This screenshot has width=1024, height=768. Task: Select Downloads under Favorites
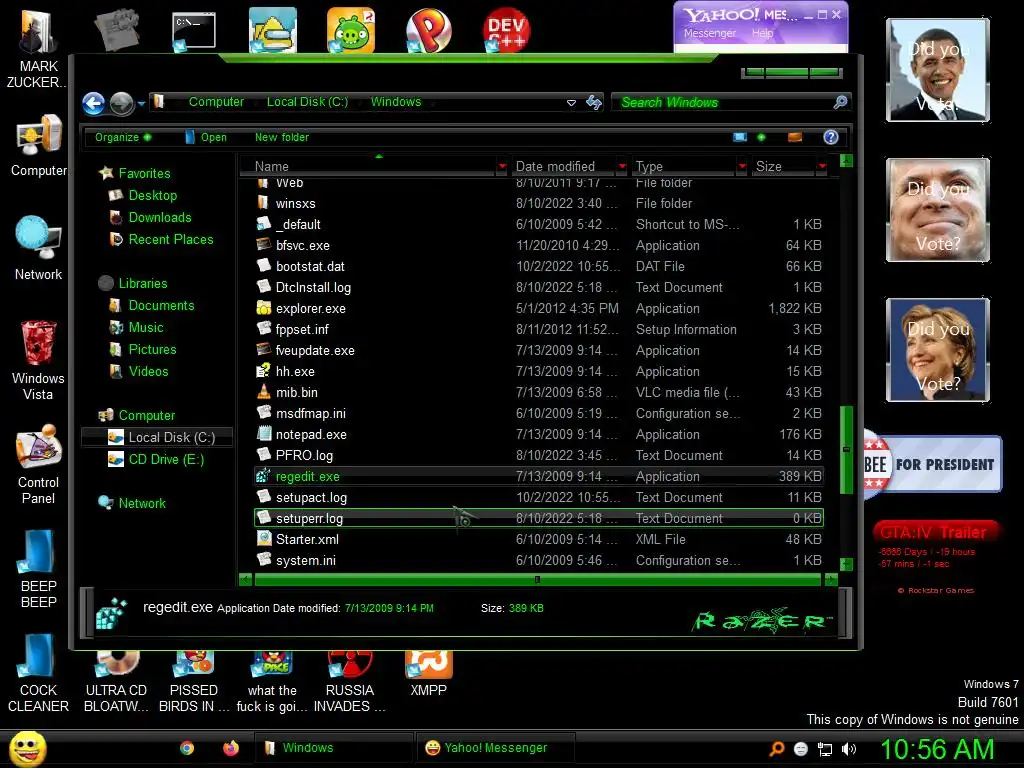pyautogui.click(x=159, y=217)
